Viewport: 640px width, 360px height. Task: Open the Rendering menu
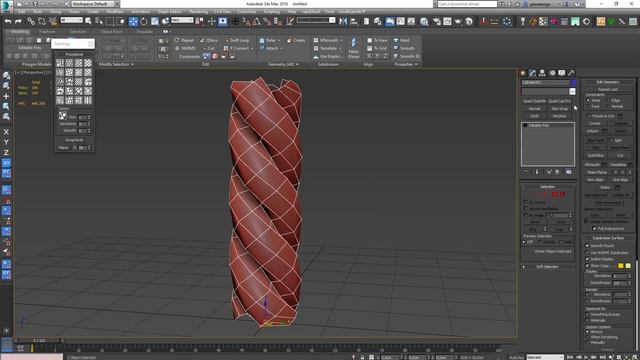coord(198,12)
